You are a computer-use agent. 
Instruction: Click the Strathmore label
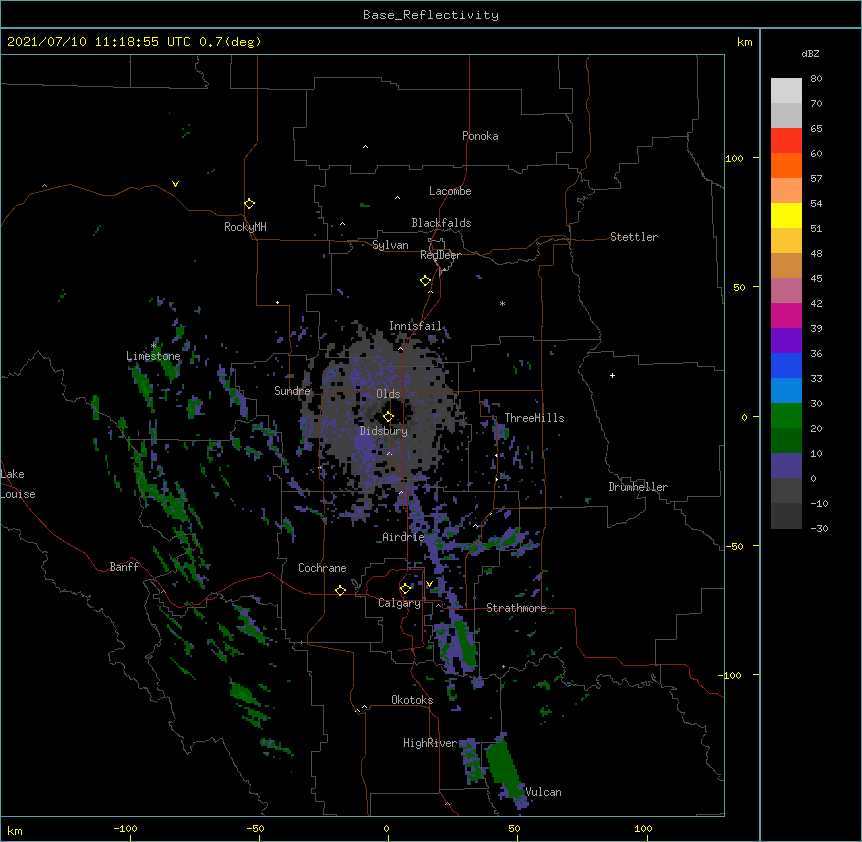[516, 608]
